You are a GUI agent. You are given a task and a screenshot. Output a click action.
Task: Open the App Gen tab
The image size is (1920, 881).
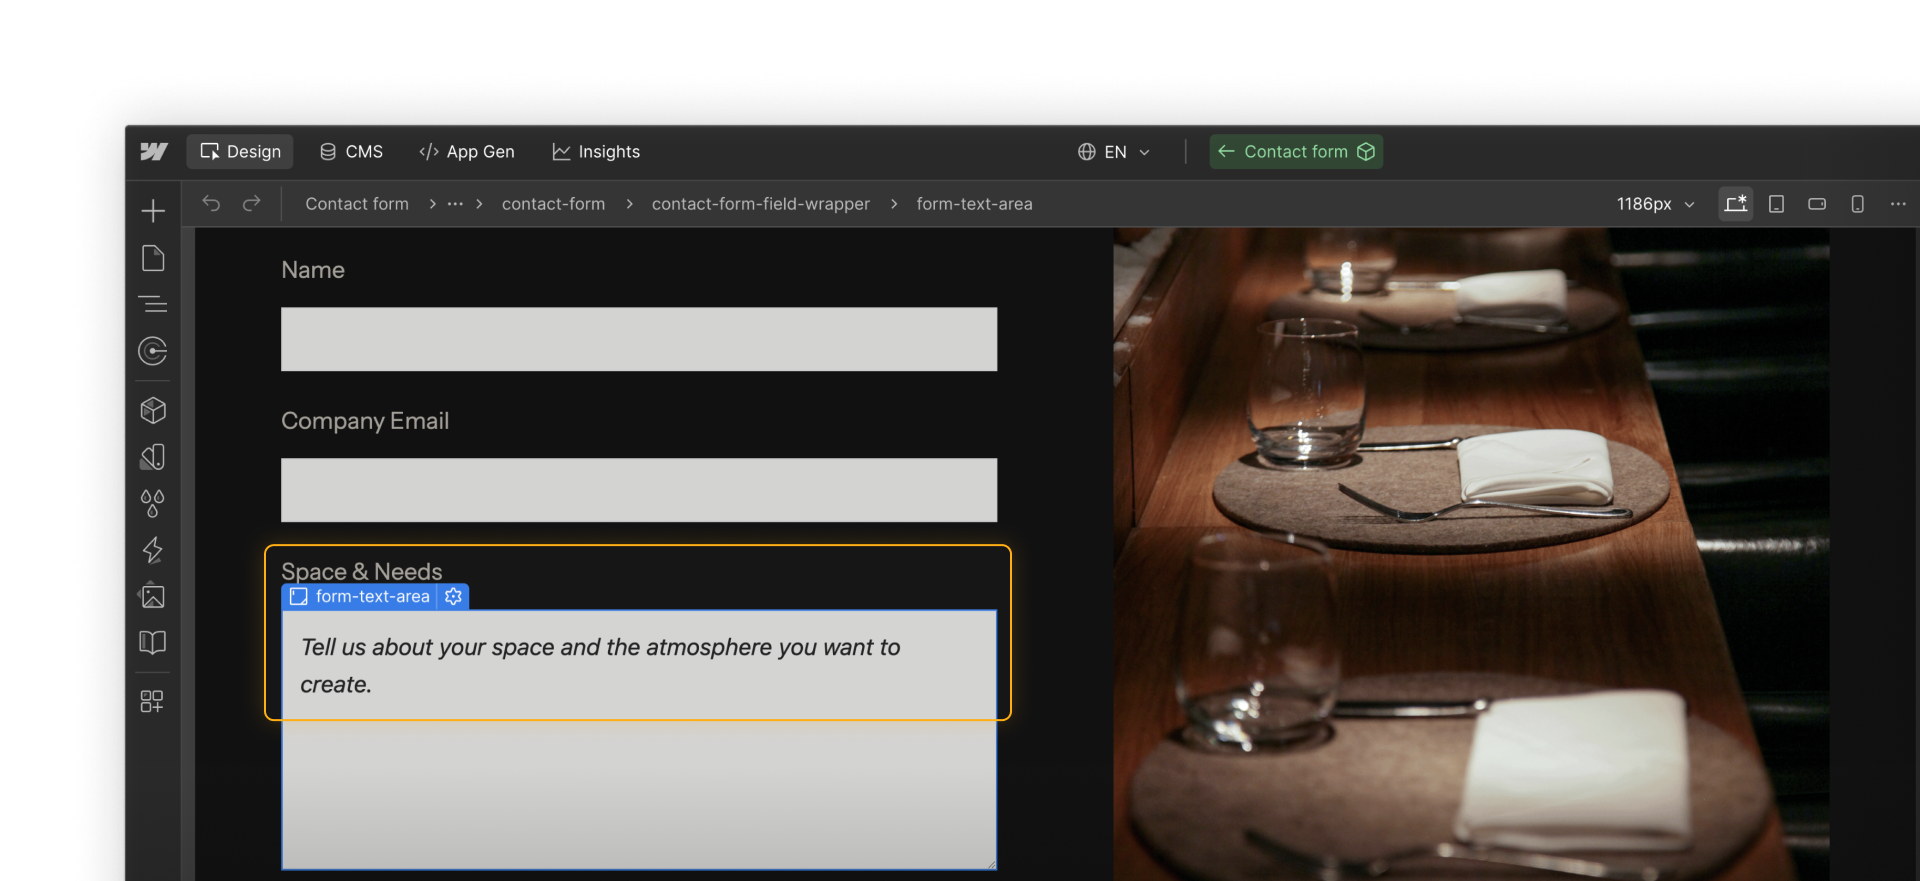coord(467,152)
